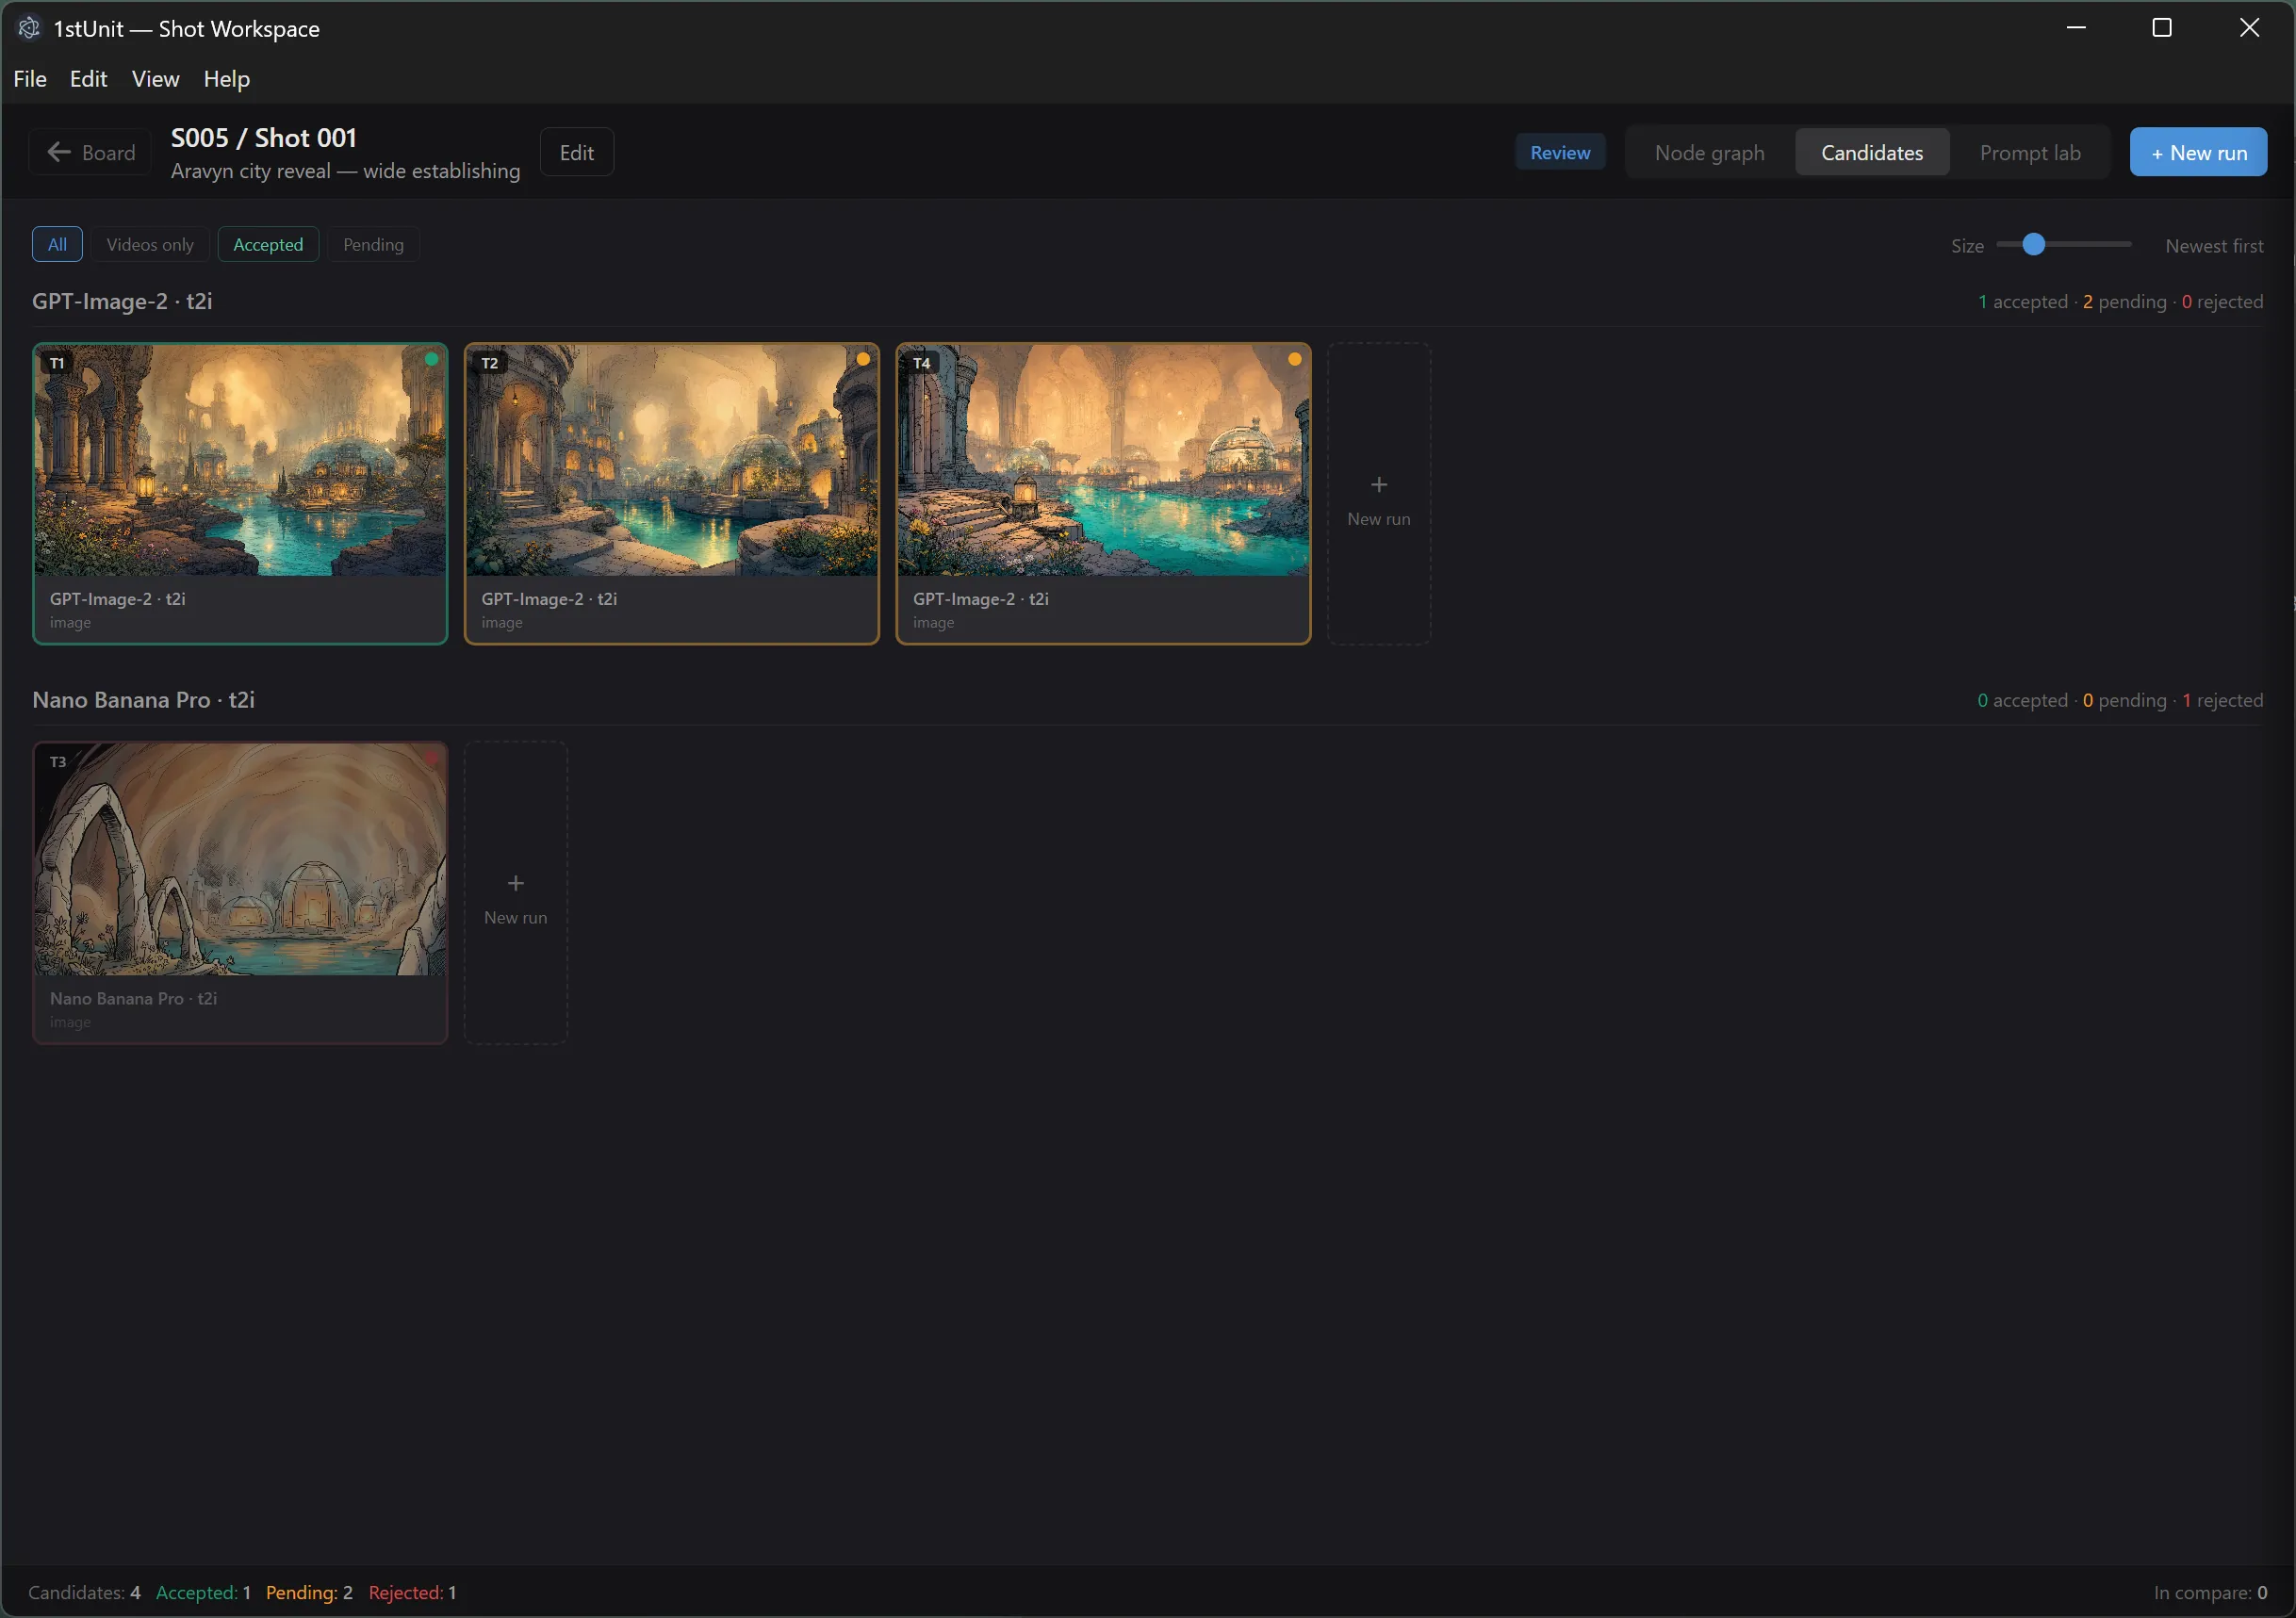Click '0 accepted · 0 pending · 1 rejected' summary
This screenshot has width=2296, height=1618.
pyautogui.click(x=2119, y=700)
